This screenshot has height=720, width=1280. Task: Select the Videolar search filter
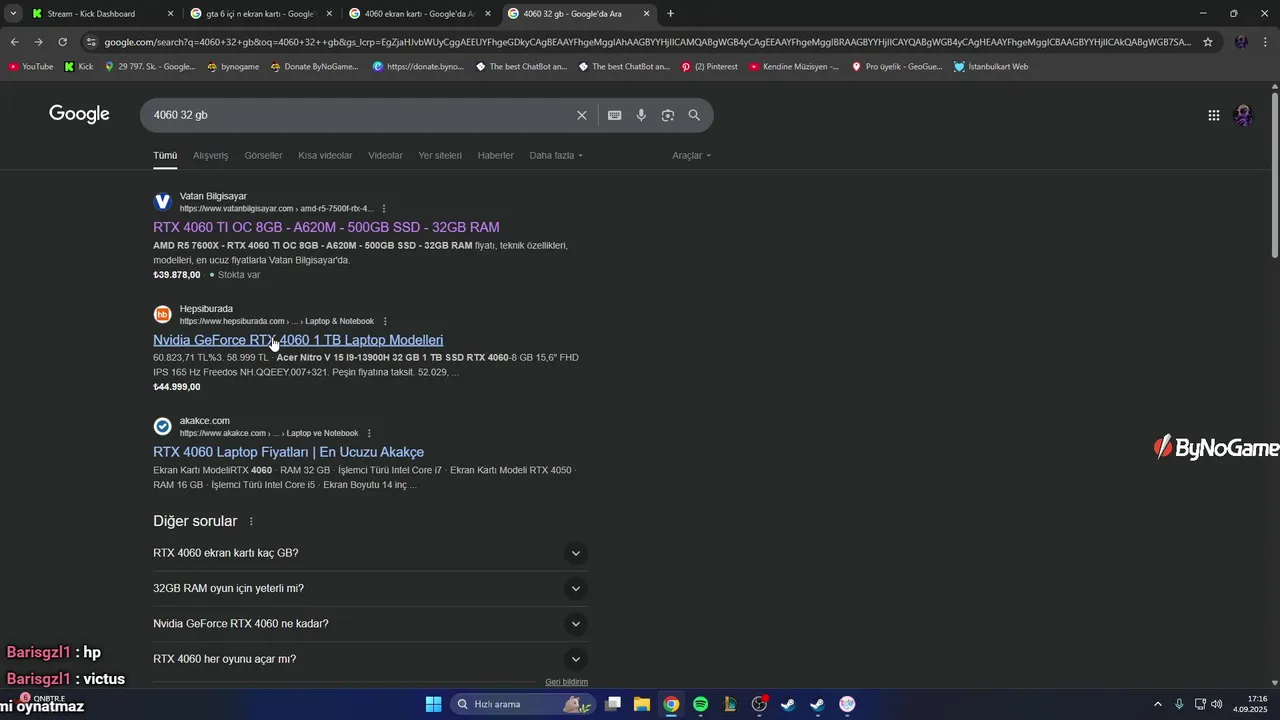385,156
